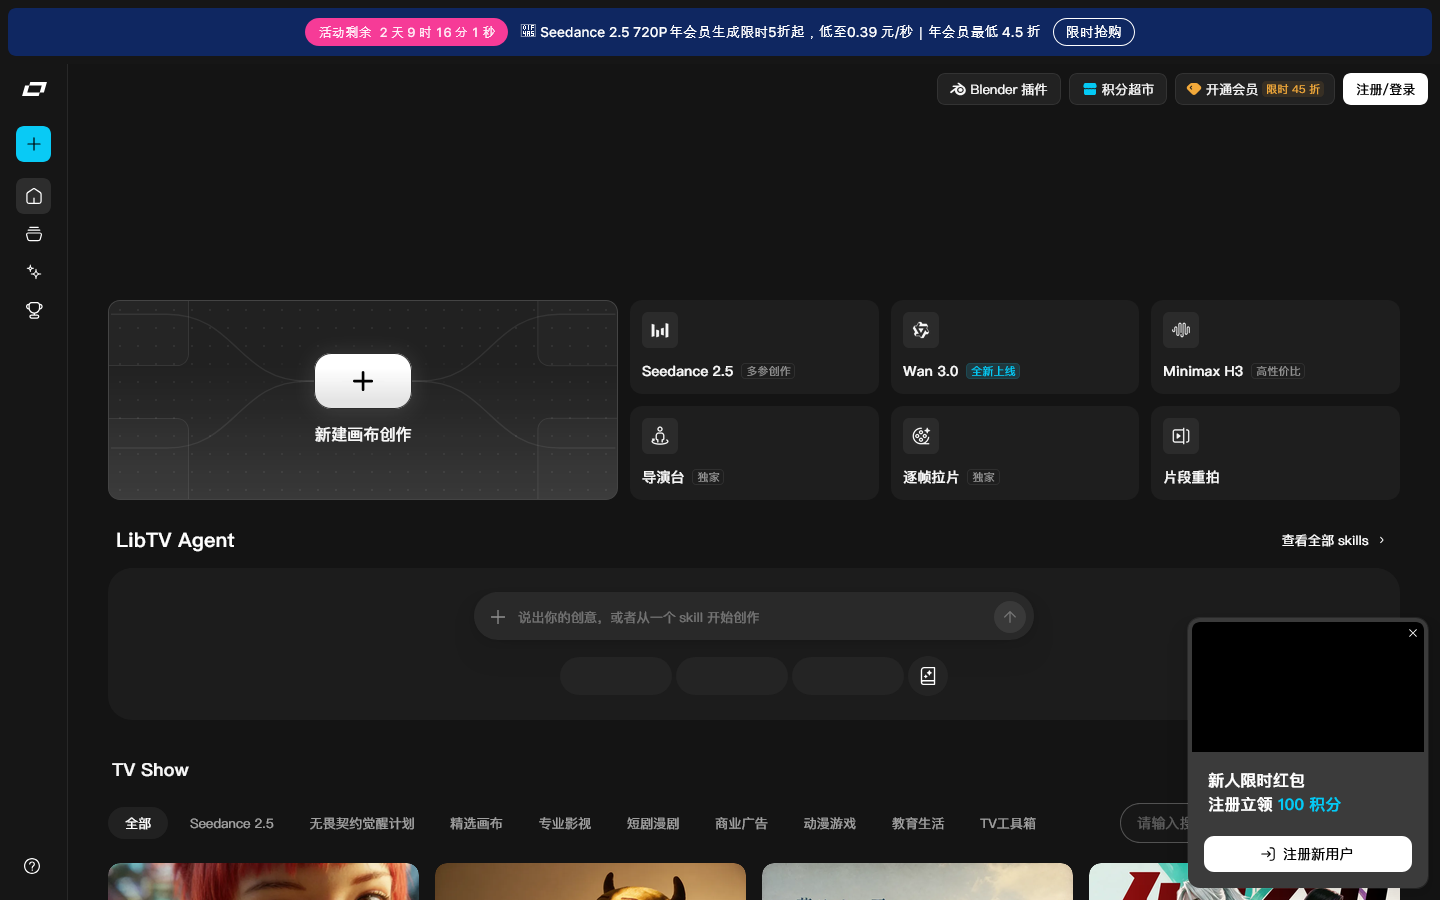The height and width of the screenshot is (900, 1440).
Task: Click the 新建画布创作 label text
Action: coord(363,434)
